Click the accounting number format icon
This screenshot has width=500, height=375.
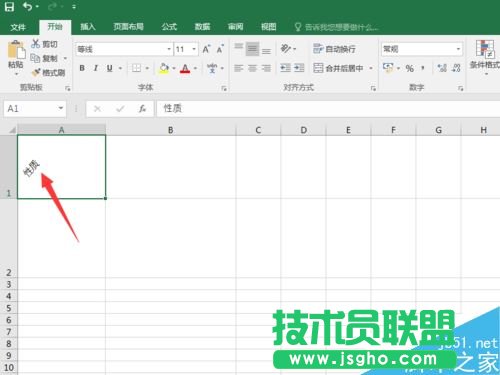(x=388, y=68)
